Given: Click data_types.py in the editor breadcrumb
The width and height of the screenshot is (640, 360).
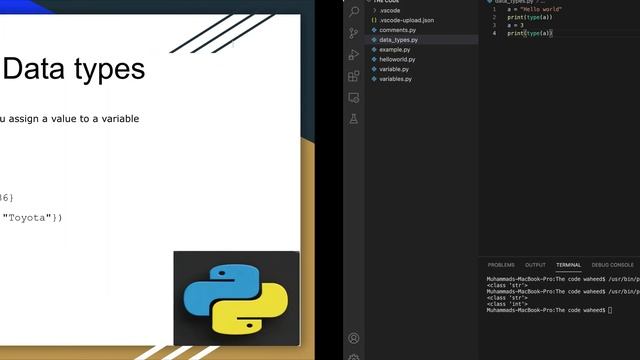Looking at the screenshot, I should click(x=514, y=2).
